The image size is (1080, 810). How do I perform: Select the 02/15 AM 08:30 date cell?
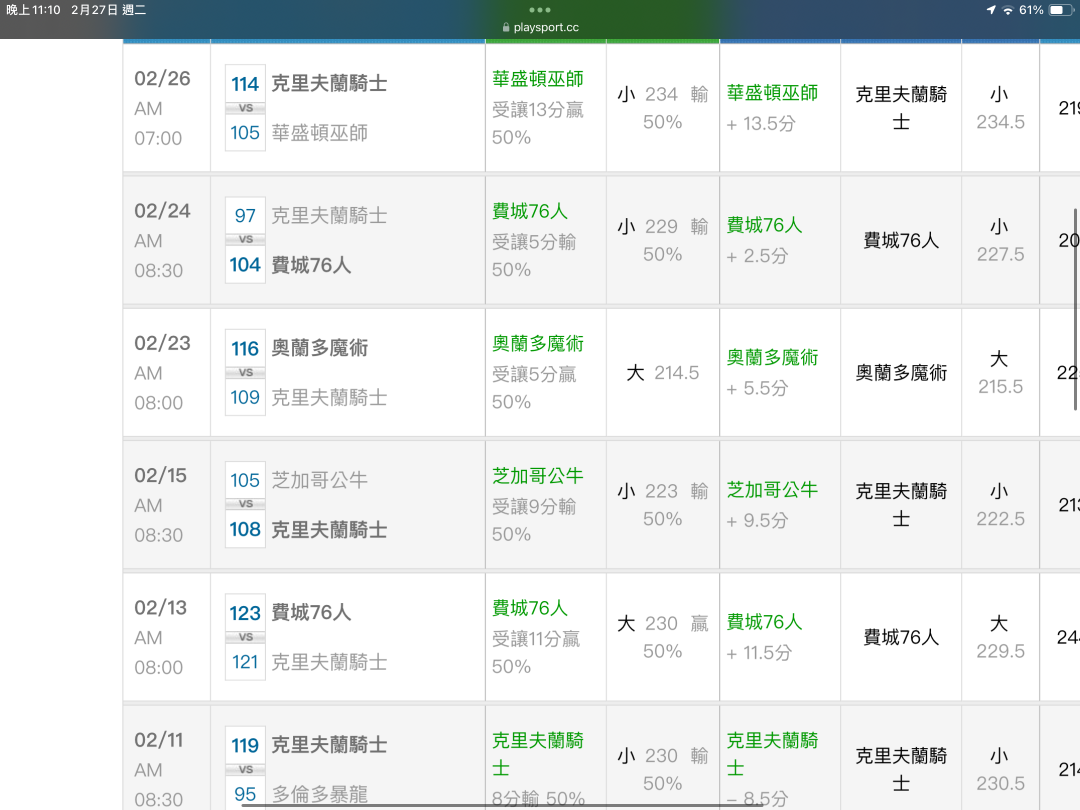pyautogui.click(x=167, y=505)
